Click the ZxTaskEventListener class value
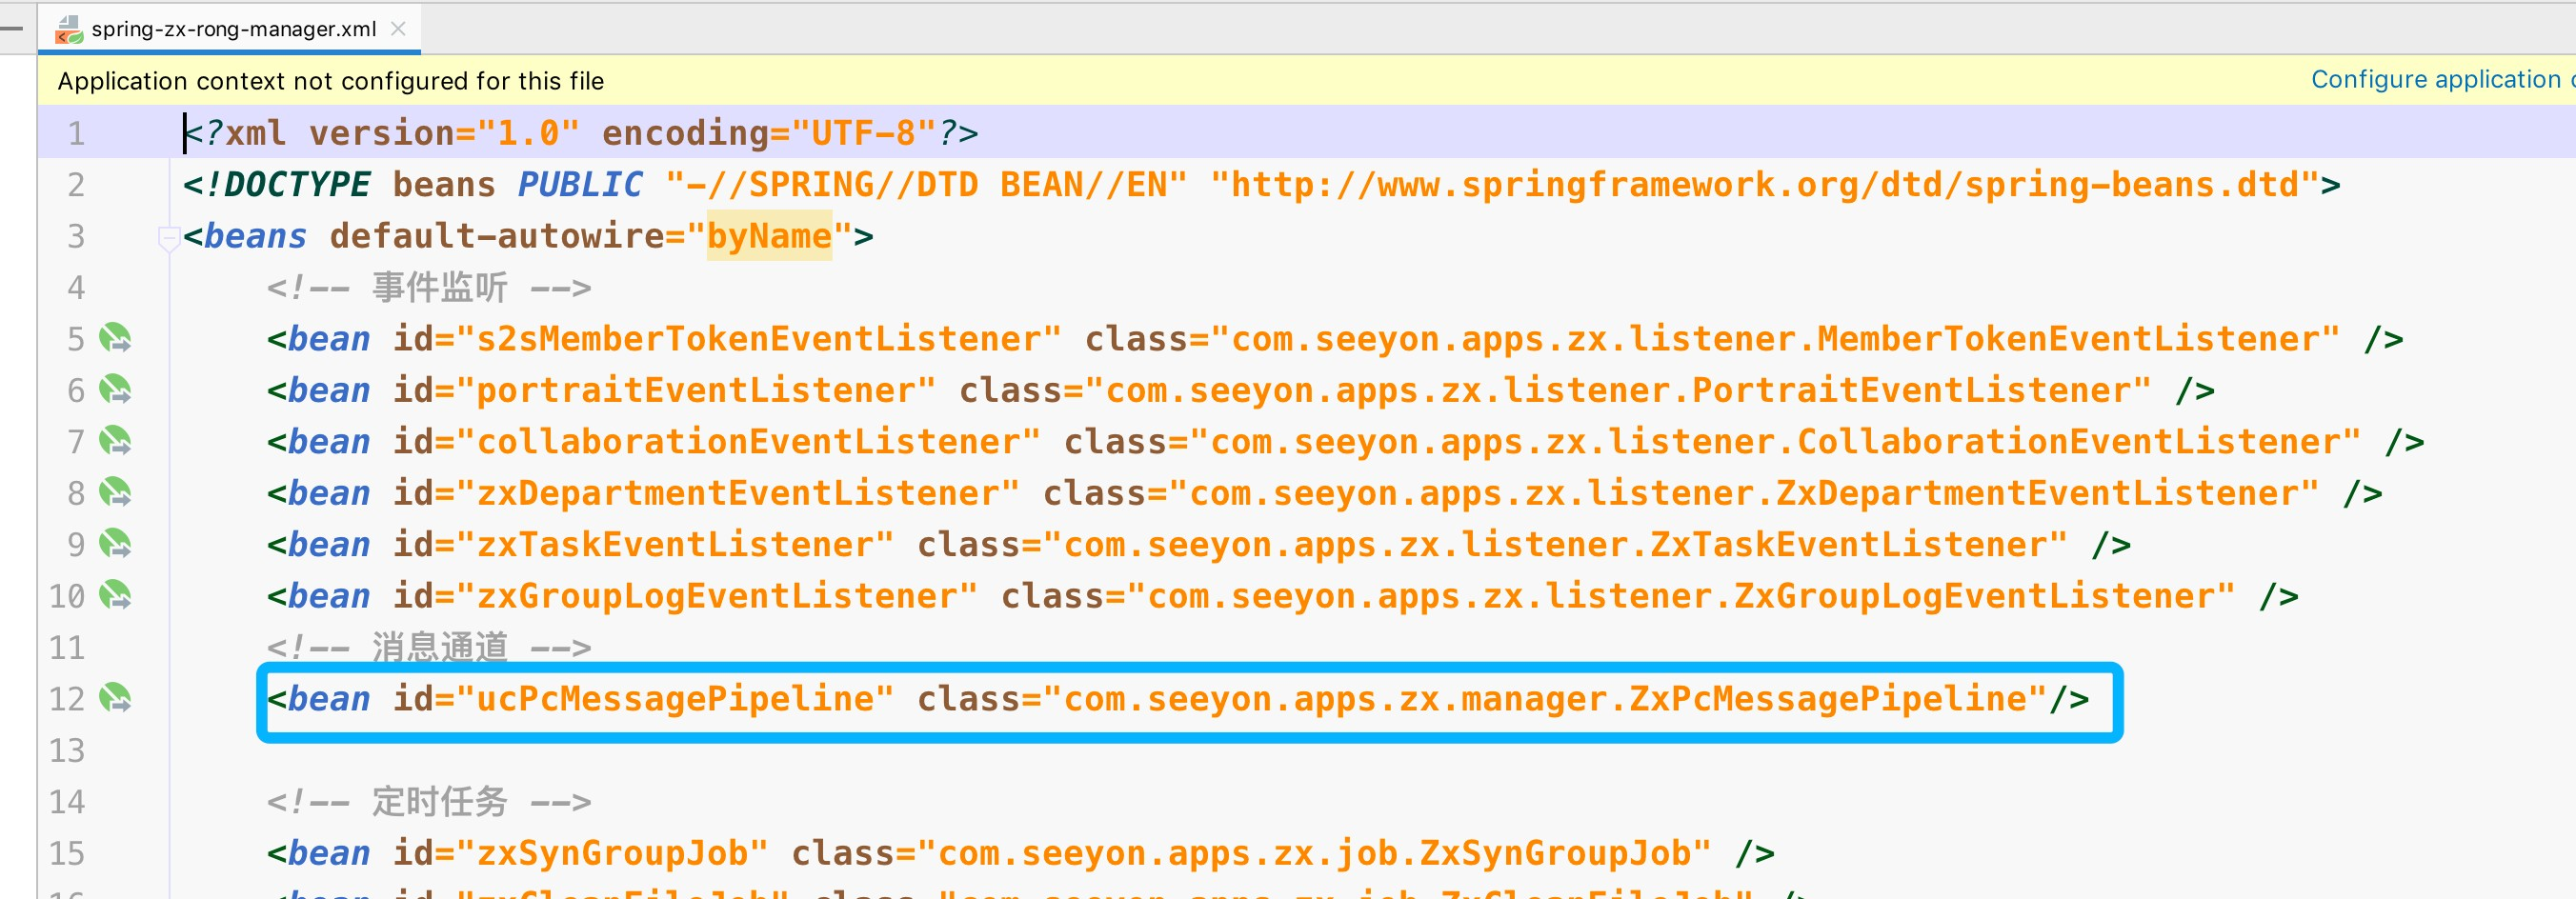 (1556, 545)
